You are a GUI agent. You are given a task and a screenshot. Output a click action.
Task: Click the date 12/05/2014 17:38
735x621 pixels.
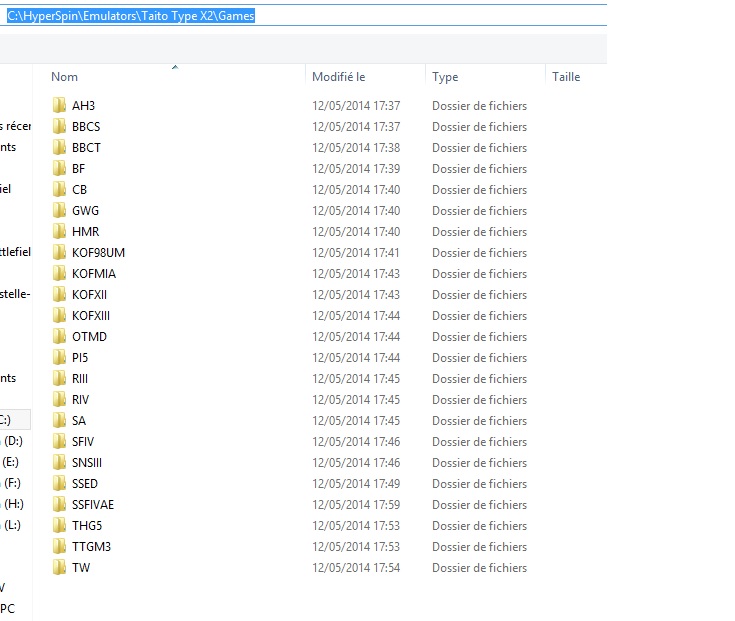tap(356, 148)
